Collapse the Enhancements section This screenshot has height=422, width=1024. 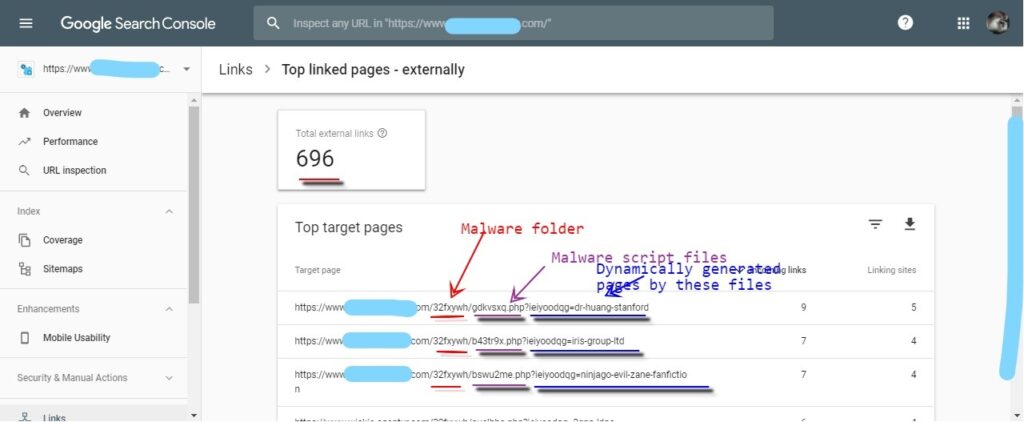coord(169,309)
